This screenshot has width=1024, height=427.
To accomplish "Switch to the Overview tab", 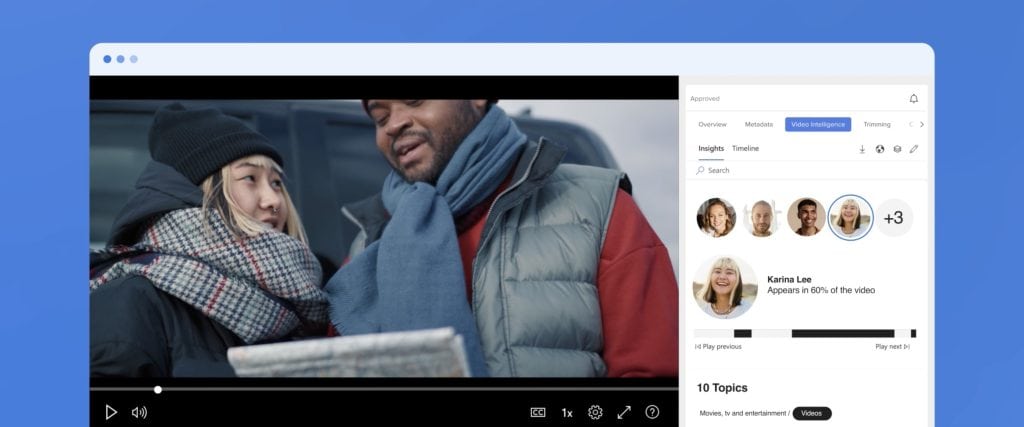I will point(712,124).
